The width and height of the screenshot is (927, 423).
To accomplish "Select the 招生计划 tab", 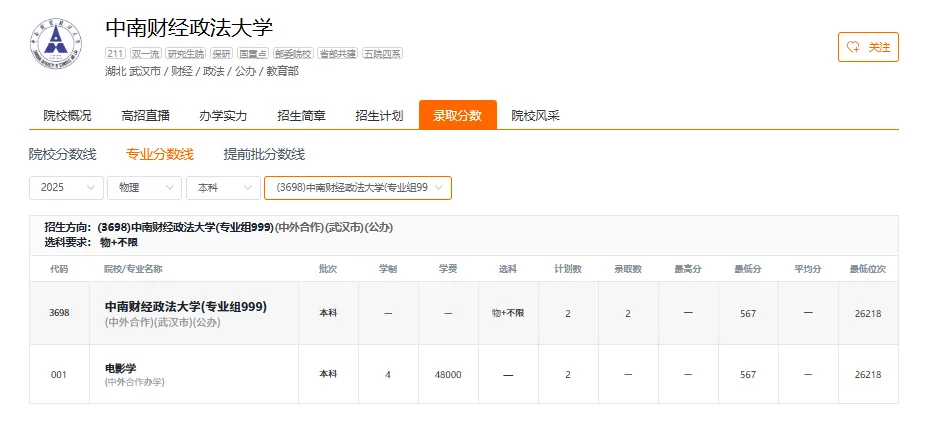I will point(379,116).
